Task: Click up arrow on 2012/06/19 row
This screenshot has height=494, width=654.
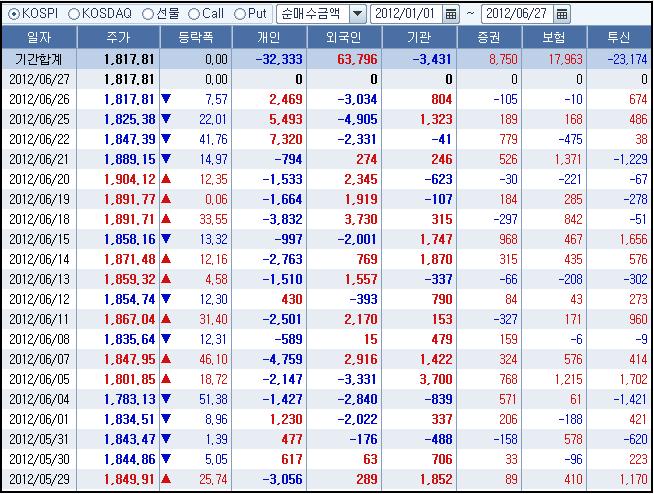Action: point(166,199)
